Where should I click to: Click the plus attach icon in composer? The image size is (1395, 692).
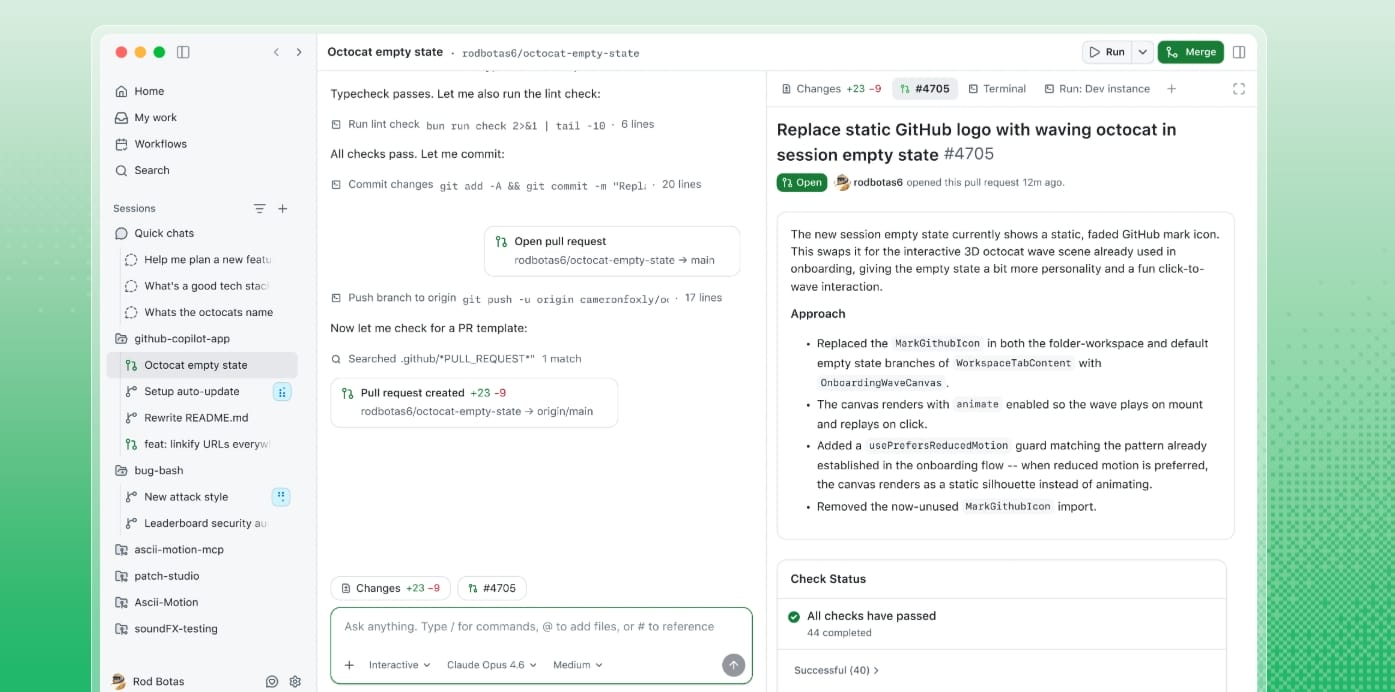[x=349, y=665]
